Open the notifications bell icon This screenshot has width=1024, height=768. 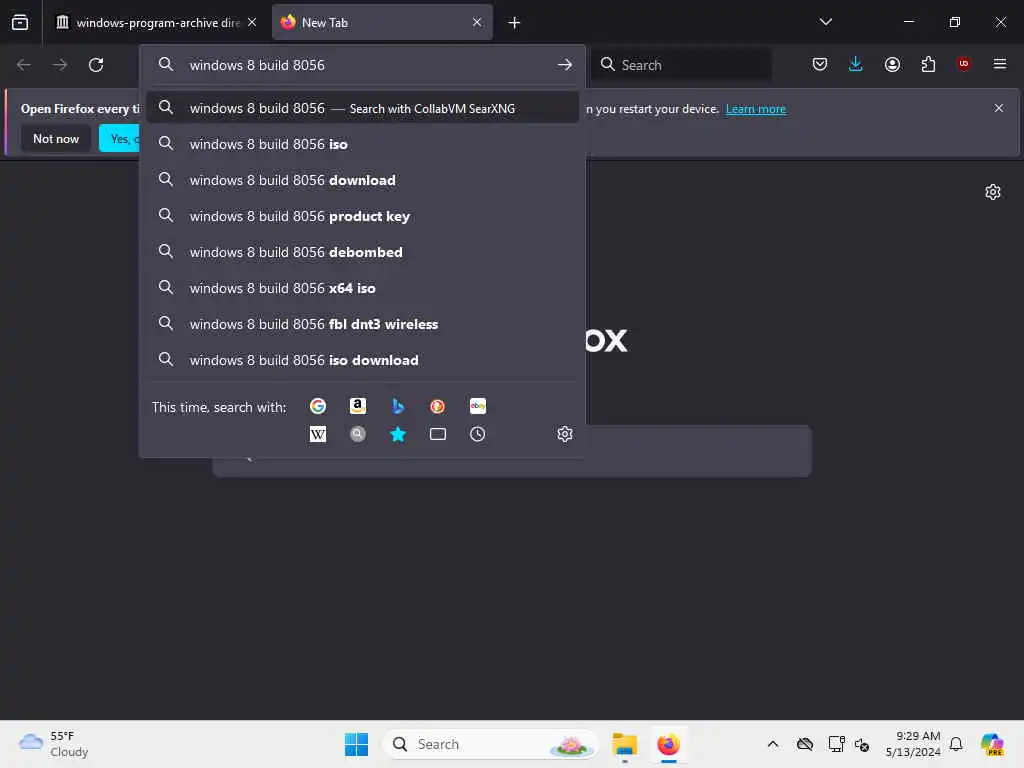[956, 744]
